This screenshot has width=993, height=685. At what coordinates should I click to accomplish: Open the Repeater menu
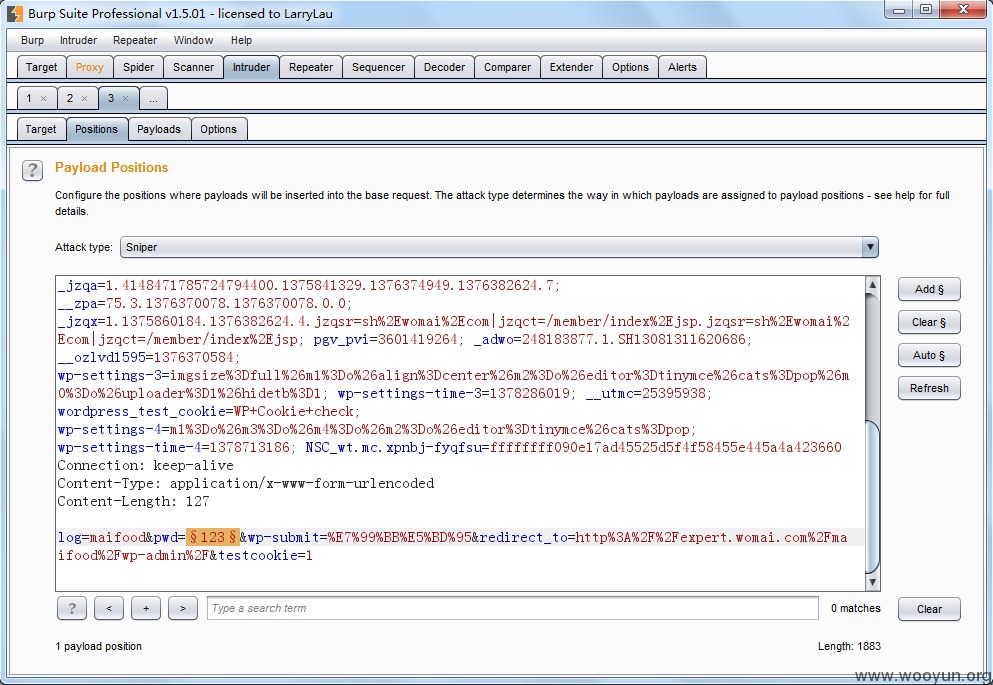(135, 40)
